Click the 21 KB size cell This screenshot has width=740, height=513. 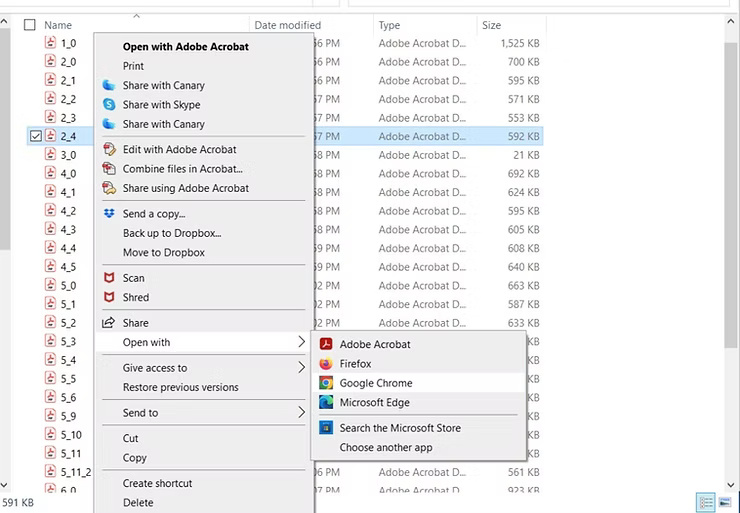[526, 155]
